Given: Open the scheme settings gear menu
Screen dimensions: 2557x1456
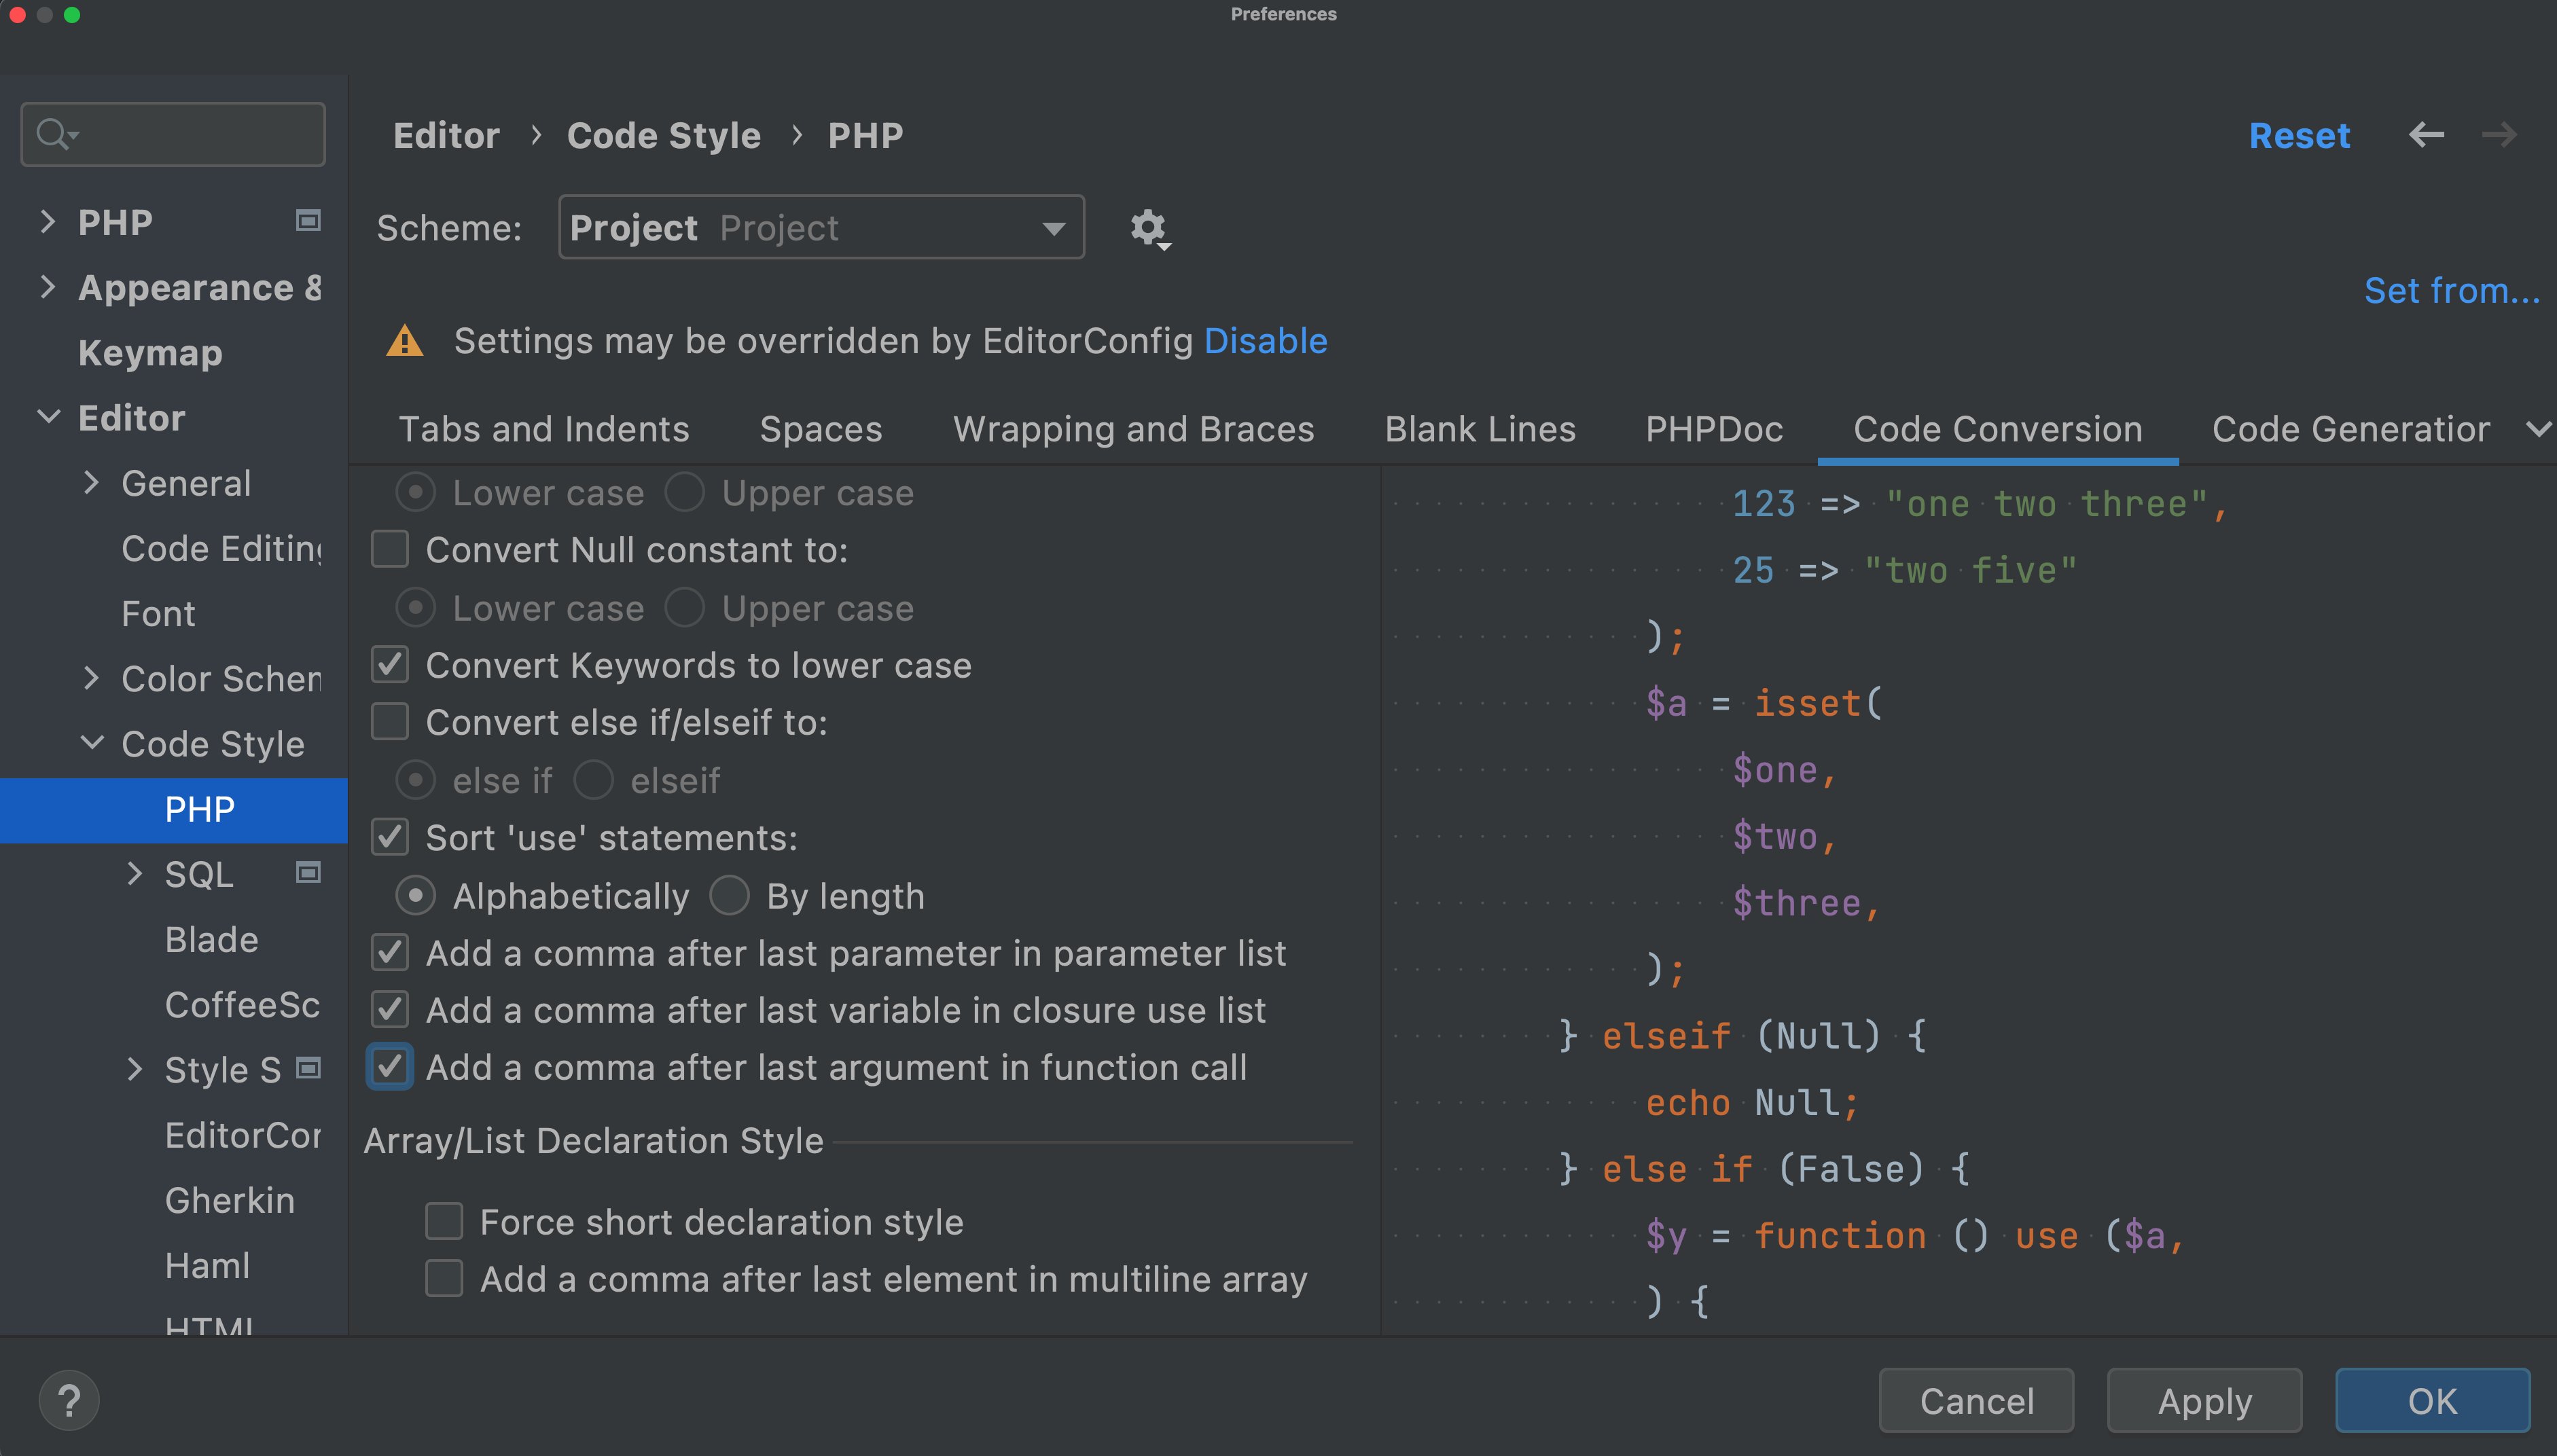Looking at the screenshot, I should pyautogui.click(x=1148, y=229).
